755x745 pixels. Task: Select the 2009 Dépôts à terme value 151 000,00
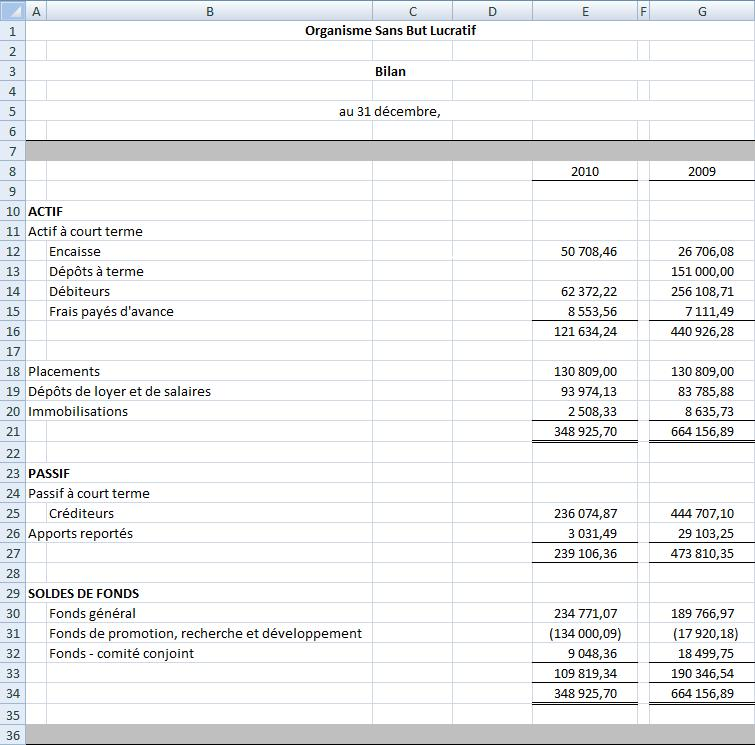[701, 271]
